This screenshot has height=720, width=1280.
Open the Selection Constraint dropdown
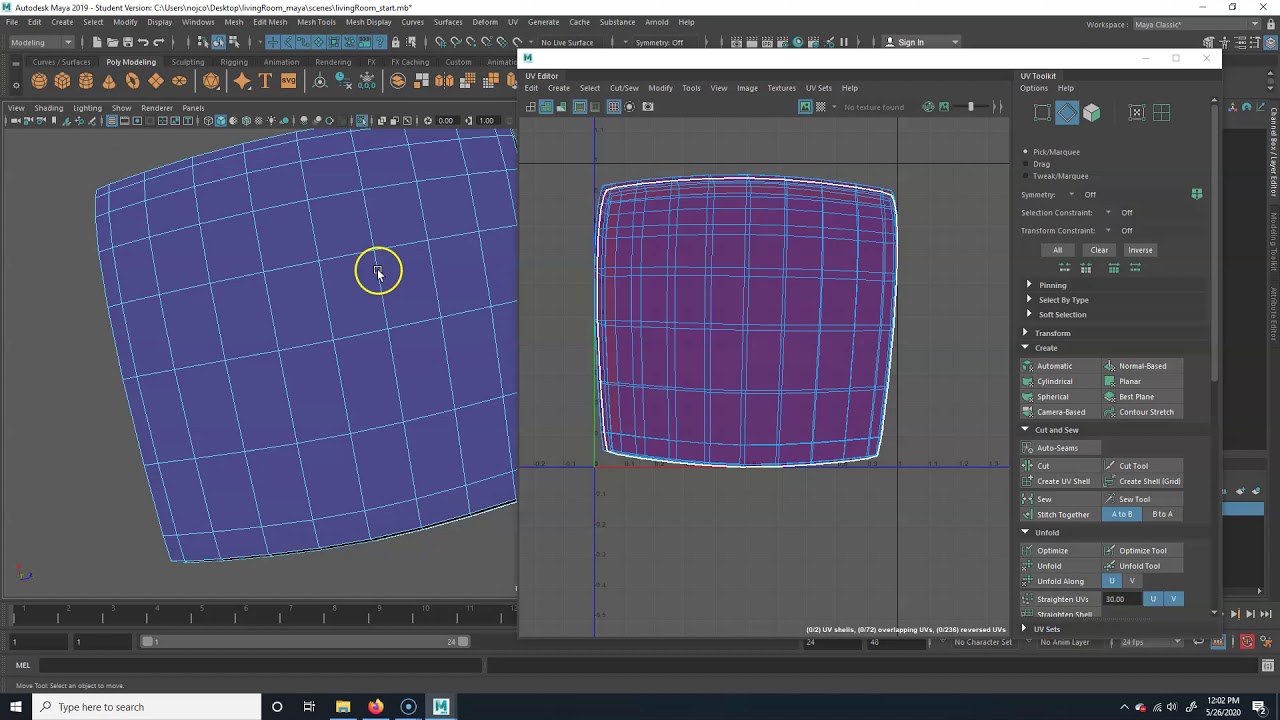[x=1108, y=213]
